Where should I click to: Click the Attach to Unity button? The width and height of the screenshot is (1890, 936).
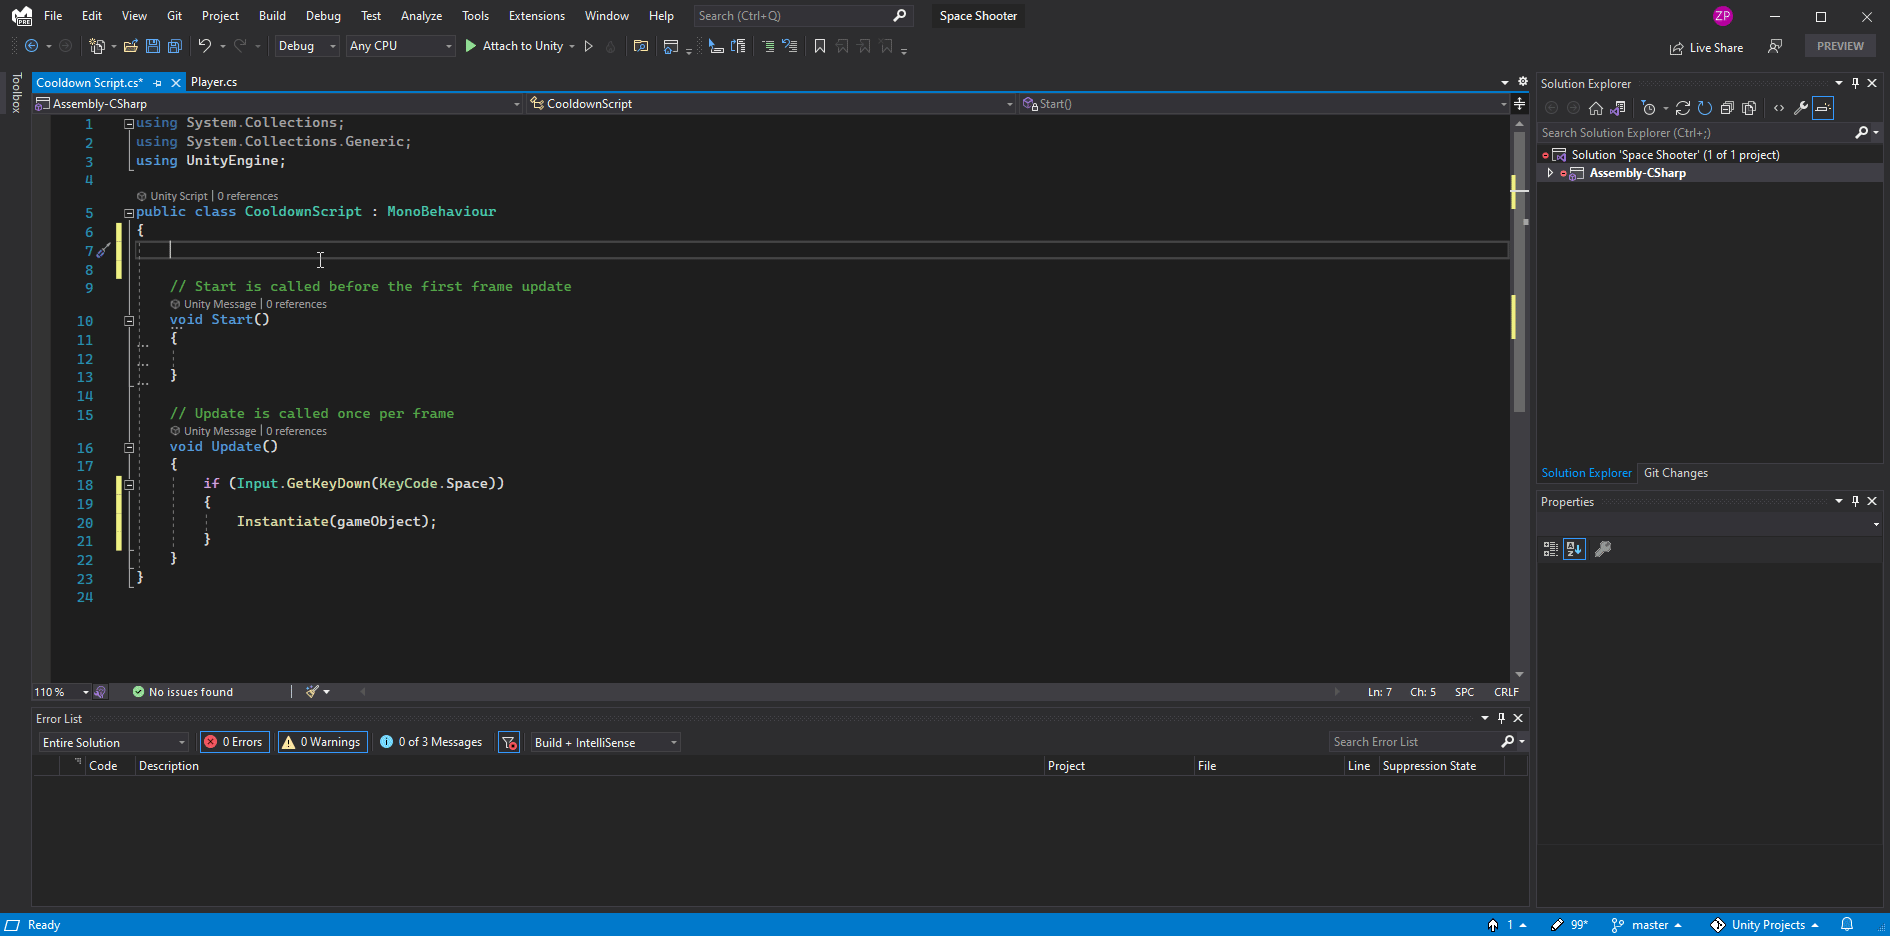pyautogui.click(x=519, y=46)
